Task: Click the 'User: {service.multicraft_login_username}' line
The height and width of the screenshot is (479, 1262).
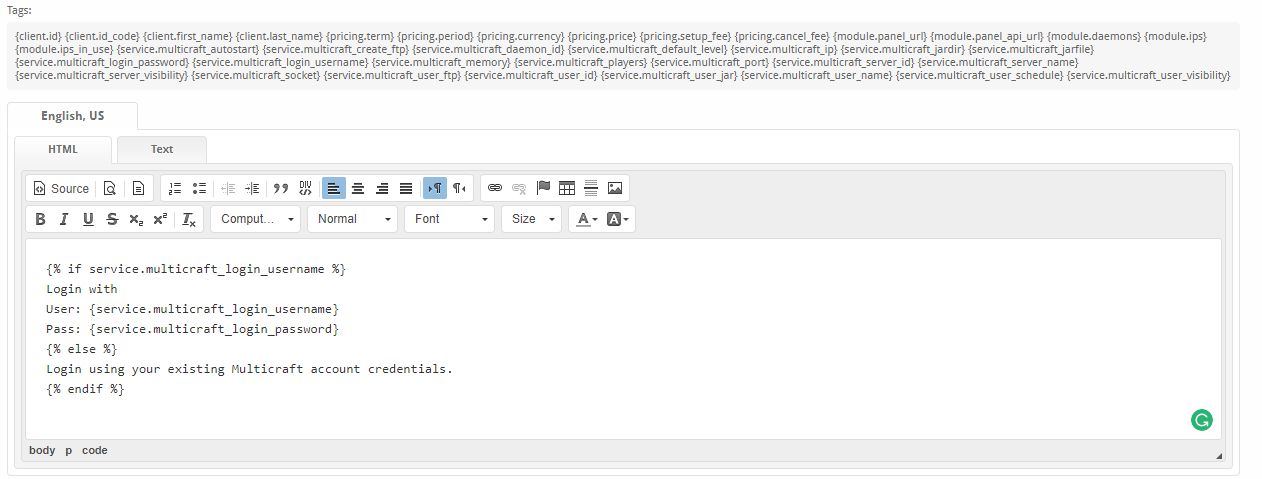Action: click(193, 309)
